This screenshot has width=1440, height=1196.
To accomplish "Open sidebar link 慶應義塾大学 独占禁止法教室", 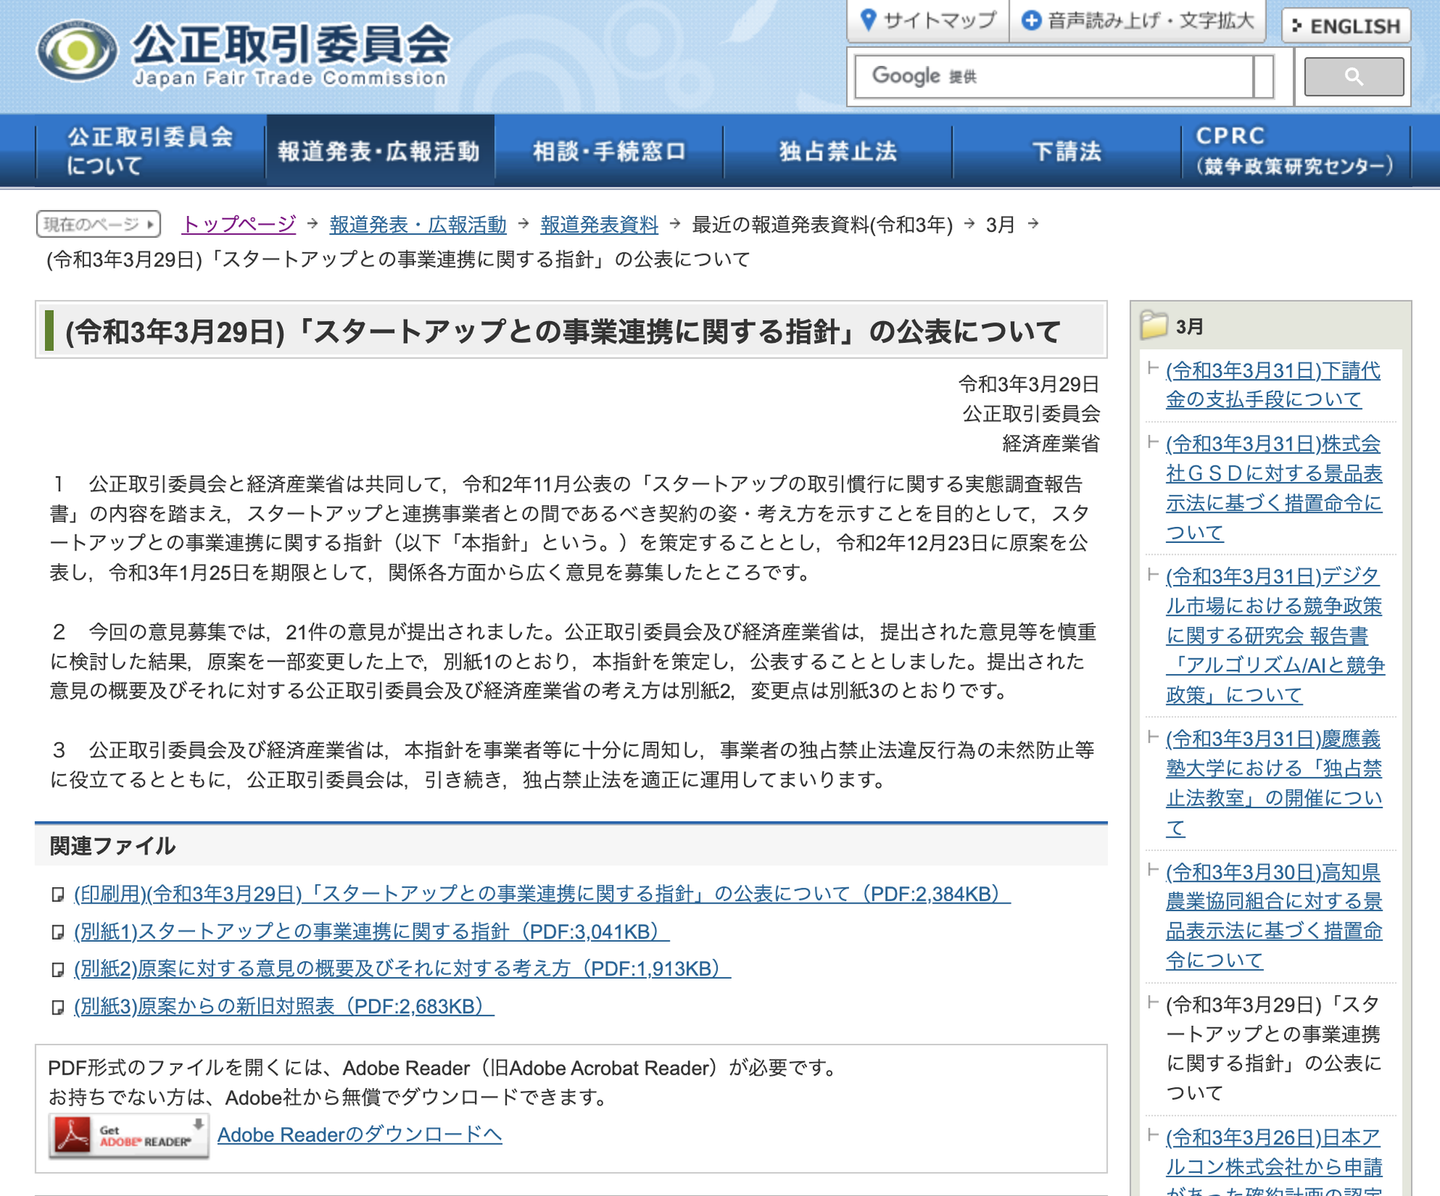I will [x=1274, y=784].
